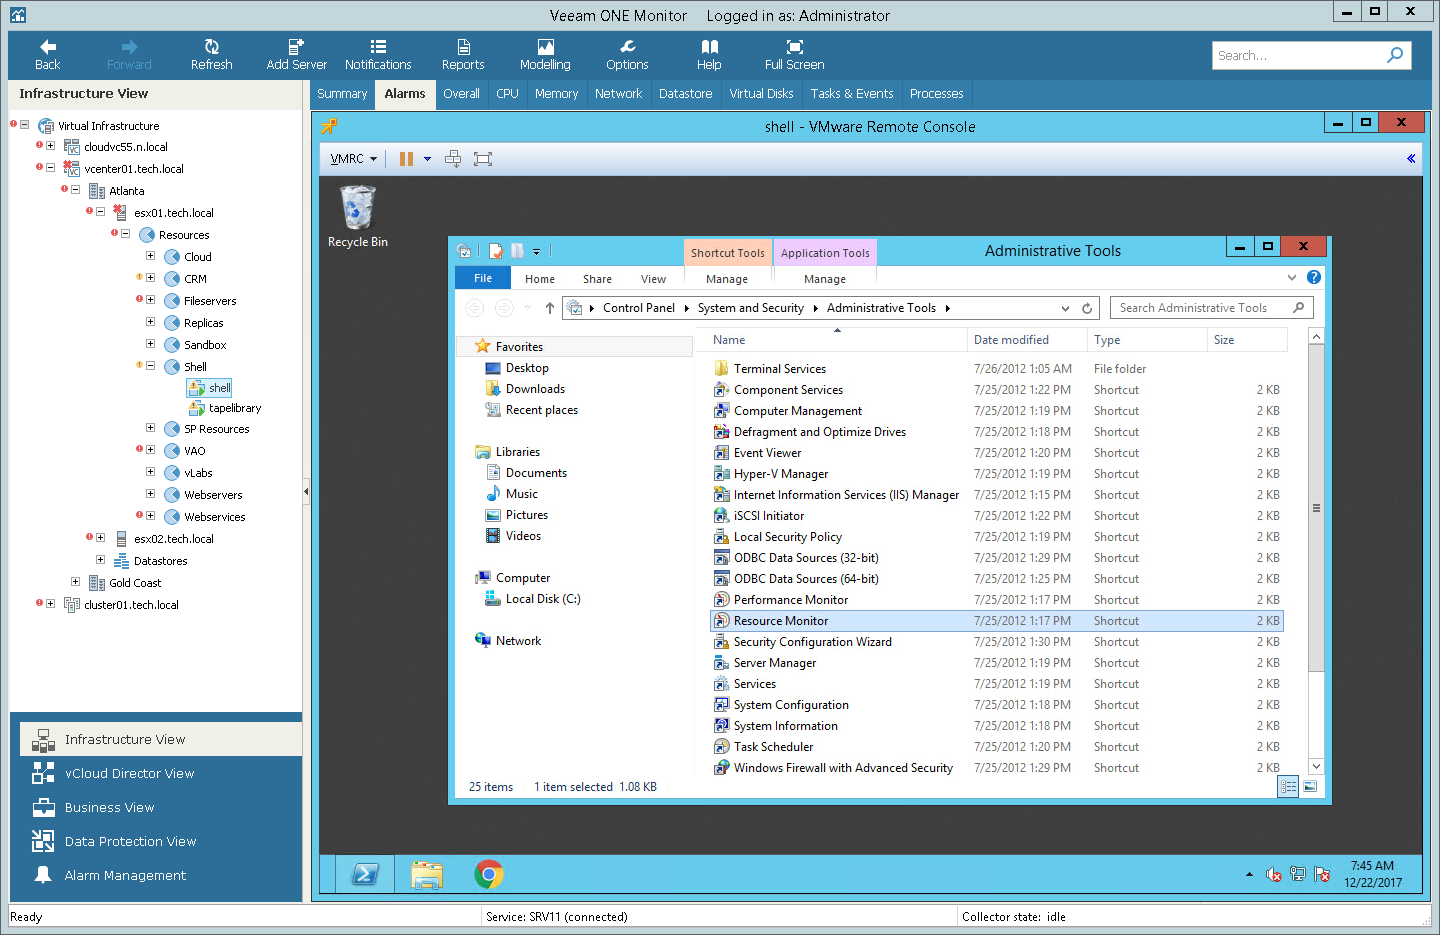This screenshot has height=935, width=1440.
Task: Expand the Gold Coast datacenter node
Action: [75, 582]
